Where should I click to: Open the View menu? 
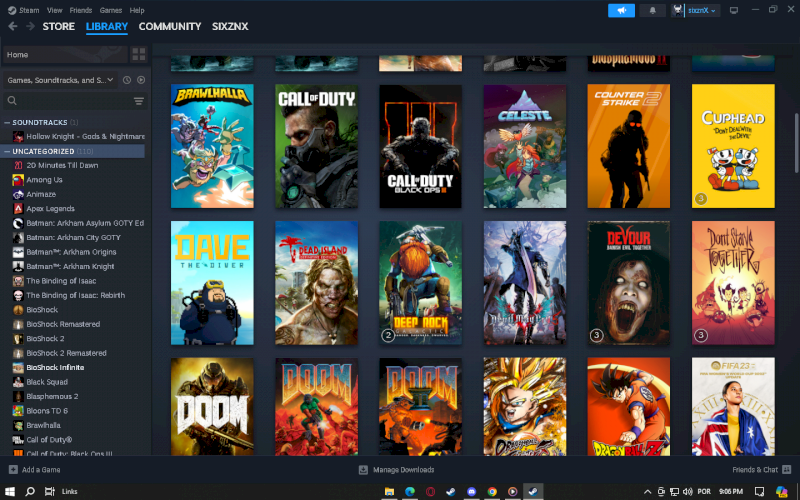click(x=55, y=10)
